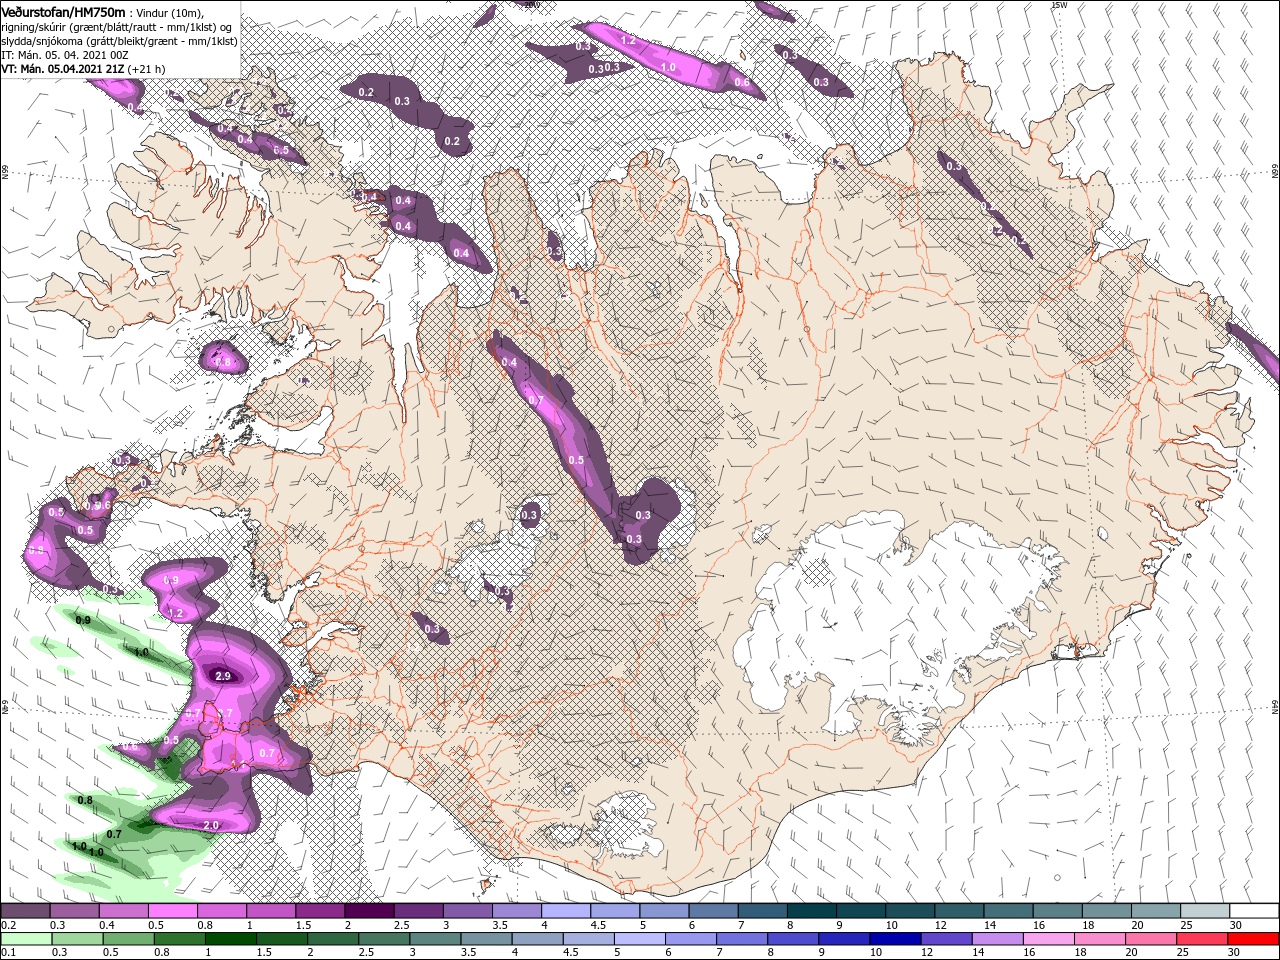Click the bright pink swatch between 0.5 and 0.8, top row
1280x960 pixels.
coord(172,911)
